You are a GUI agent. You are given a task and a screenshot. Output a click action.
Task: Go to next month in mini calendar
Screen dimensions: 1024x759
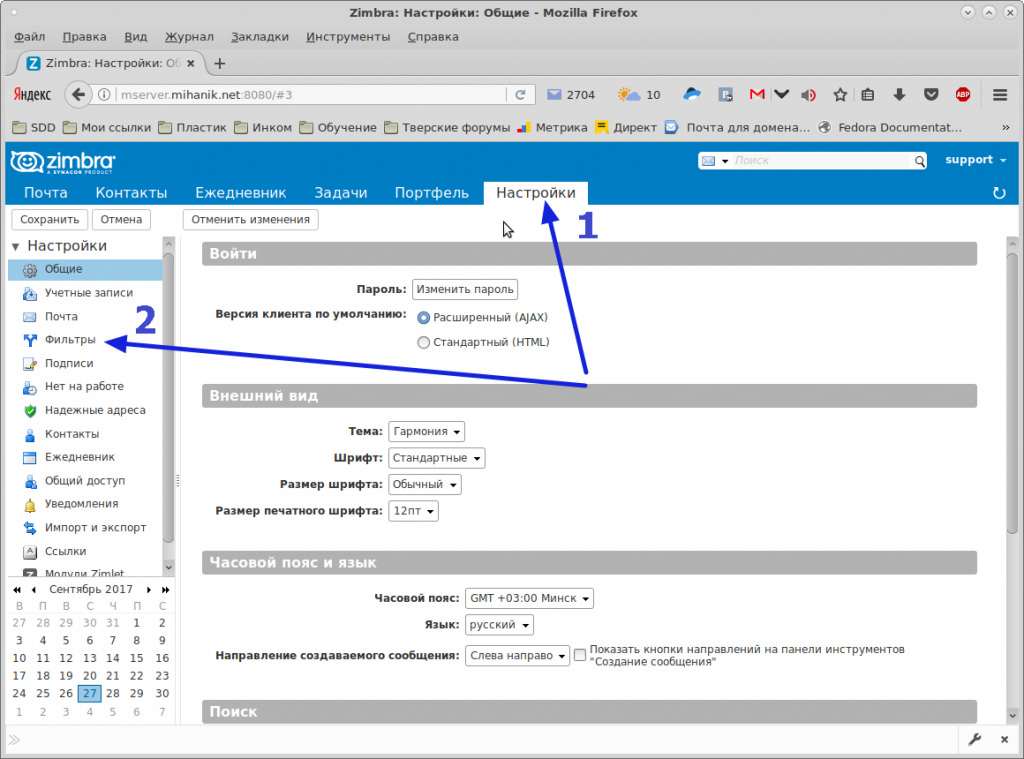pyautogui.click(x=149, y=590)
